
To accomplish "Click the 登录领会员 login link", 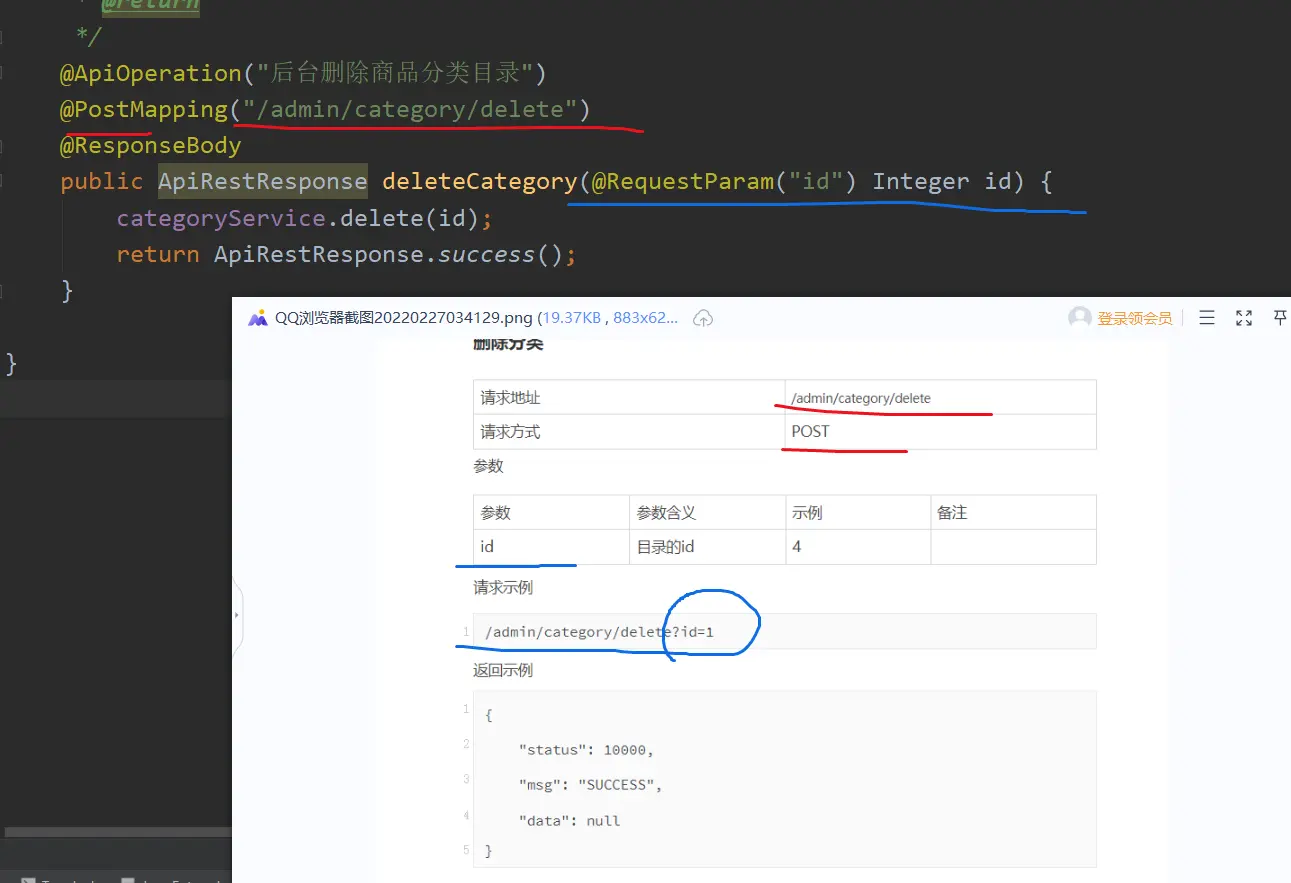I will 1134,318.
